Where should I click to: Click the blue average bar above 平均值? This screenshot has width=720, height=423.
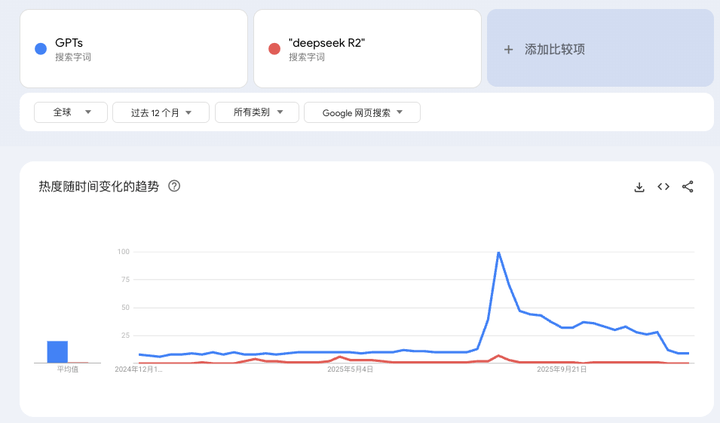[x=57, y=351]
